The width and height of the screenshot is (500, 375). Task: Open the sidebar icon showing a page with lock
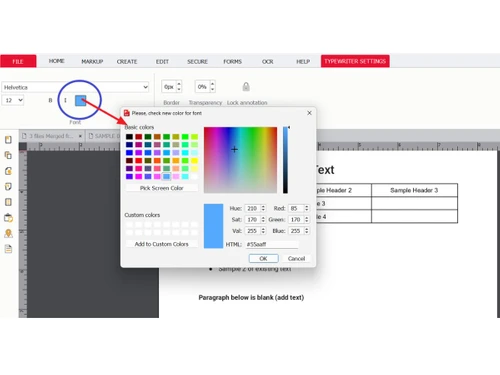click(8, 171)
